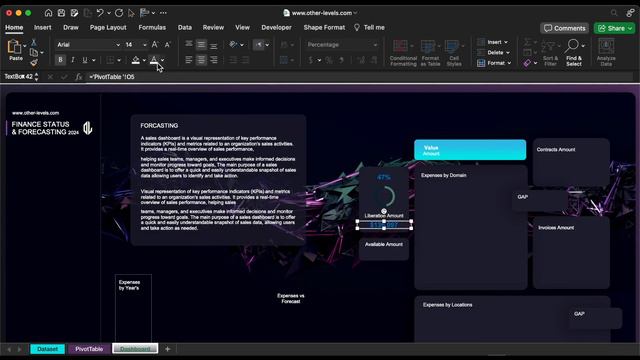
Task: Apply the Font Color A swatch
Action: [x=154, y=60]
